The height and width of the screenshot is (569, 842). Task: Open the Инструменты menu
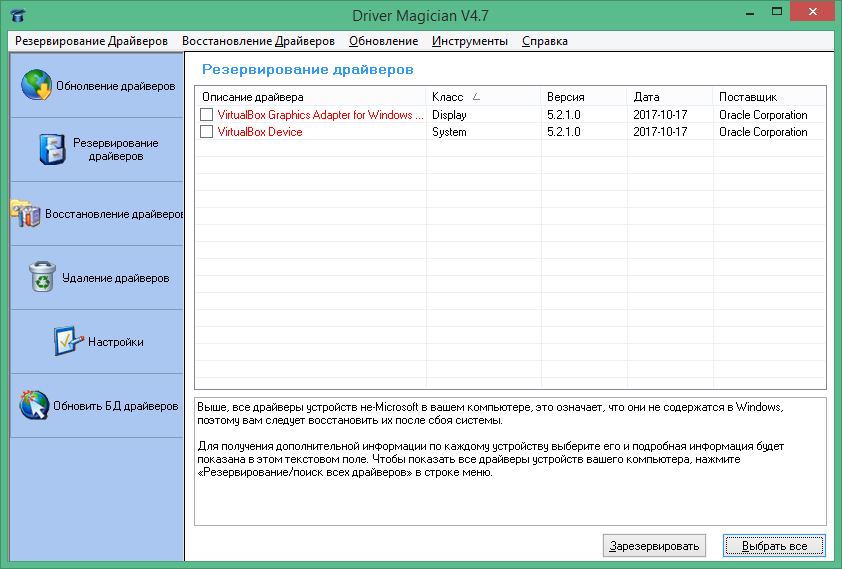[x=470, y=41]
